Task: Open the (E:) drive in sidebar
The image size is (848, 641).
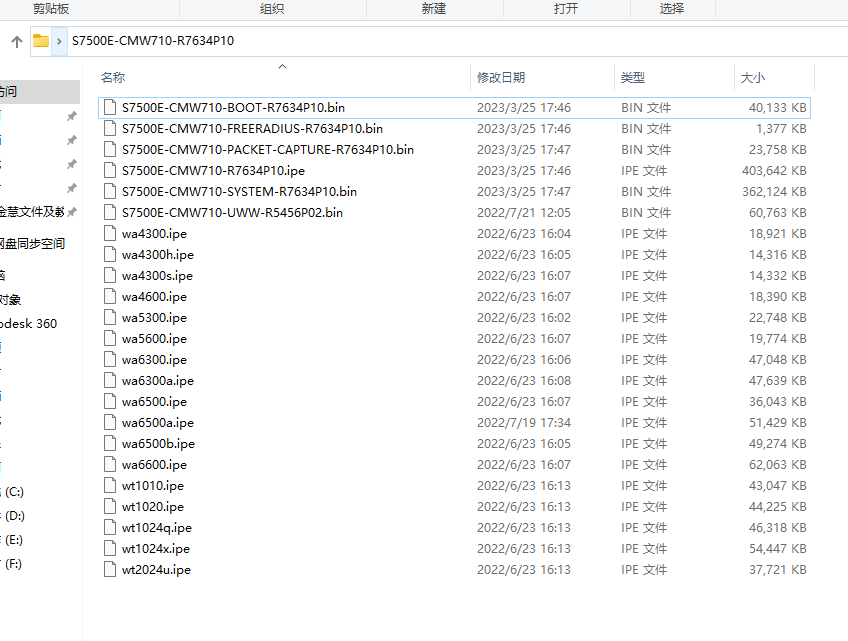Action: point(12,540)
